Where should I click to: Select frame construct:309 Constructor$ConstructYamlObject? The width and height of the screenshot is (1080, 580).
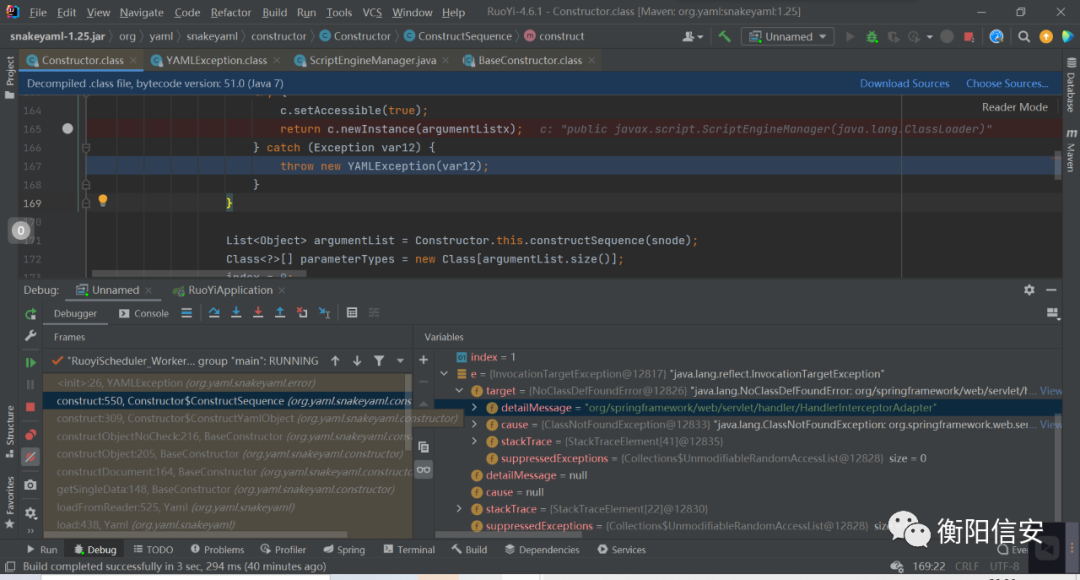228,418
